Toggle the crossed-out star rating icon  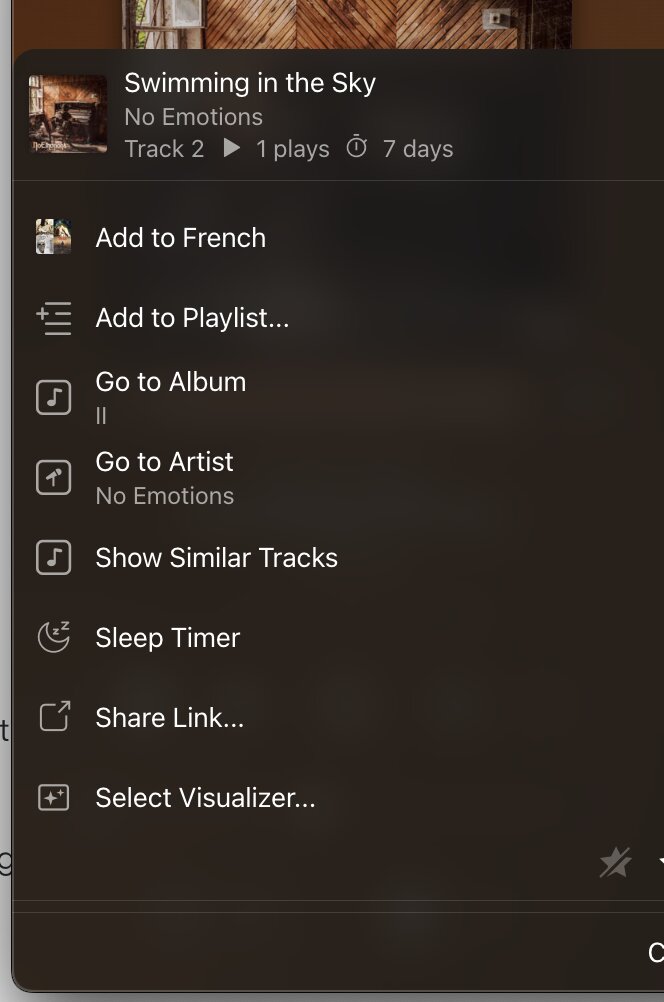point(615,862)
